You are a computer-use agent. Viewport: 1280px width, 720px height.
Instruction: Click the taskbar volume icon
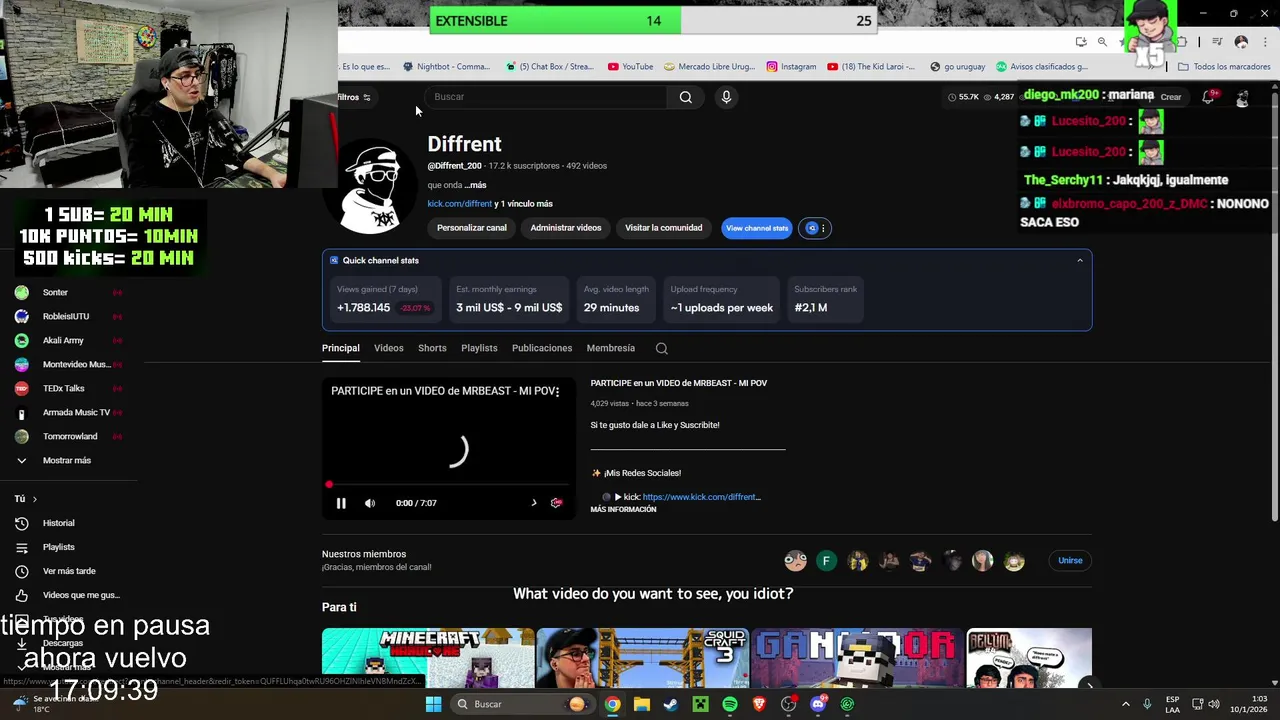(x=1214, y=704)
